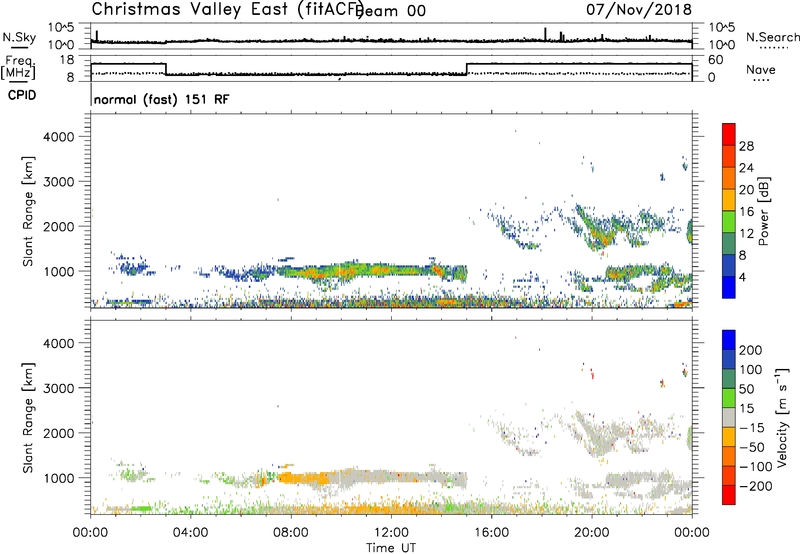
Task: Pick the light green Power segment between 12 and 16
Action: click(729, 222)
